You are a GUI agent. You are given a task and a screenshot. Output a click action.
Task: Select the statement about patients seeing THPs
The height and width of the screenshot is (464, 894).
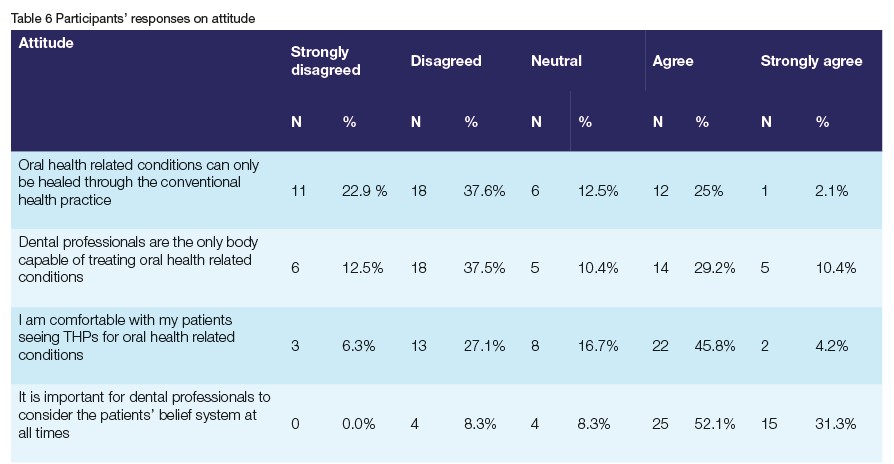click(x=127, y=338)
